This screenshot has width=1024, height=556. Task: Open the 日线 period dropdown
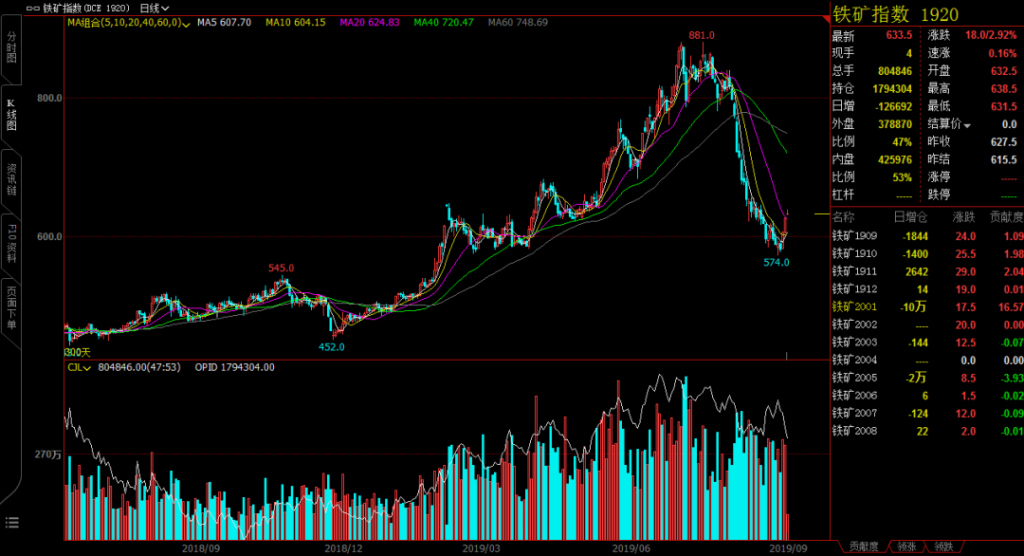tap(155, 7)
